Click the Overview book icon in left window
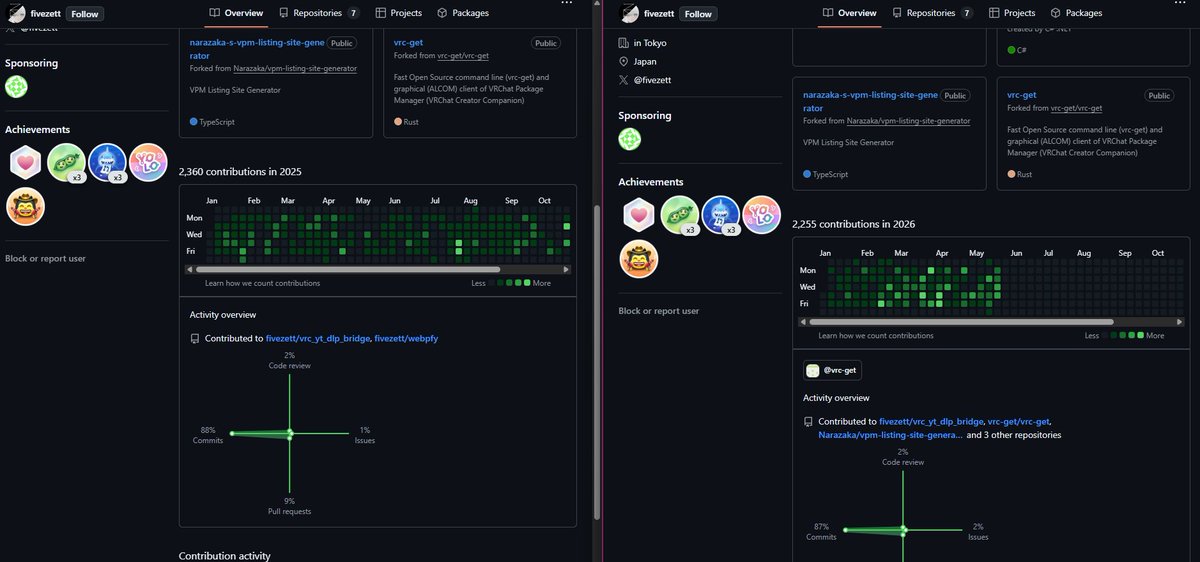Viewport: 1200px width, 562px height. coord(214,13)
